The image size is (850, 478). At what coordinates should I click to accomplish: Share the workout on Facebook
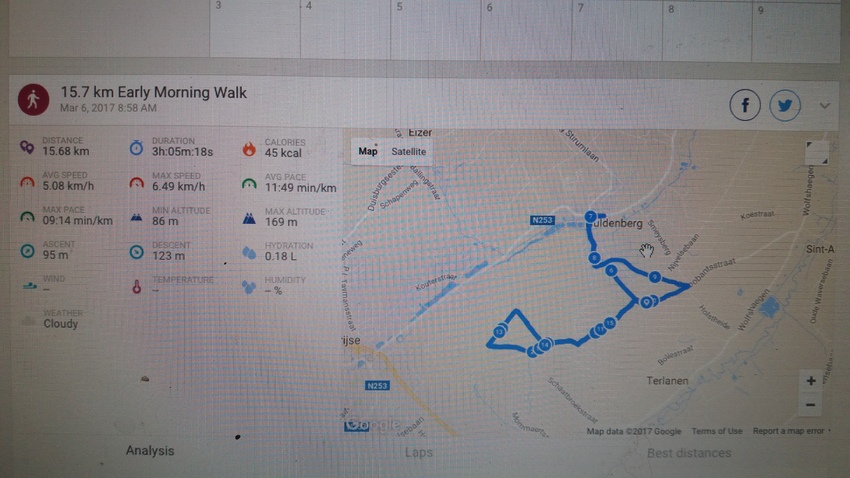tap(745, 105)
